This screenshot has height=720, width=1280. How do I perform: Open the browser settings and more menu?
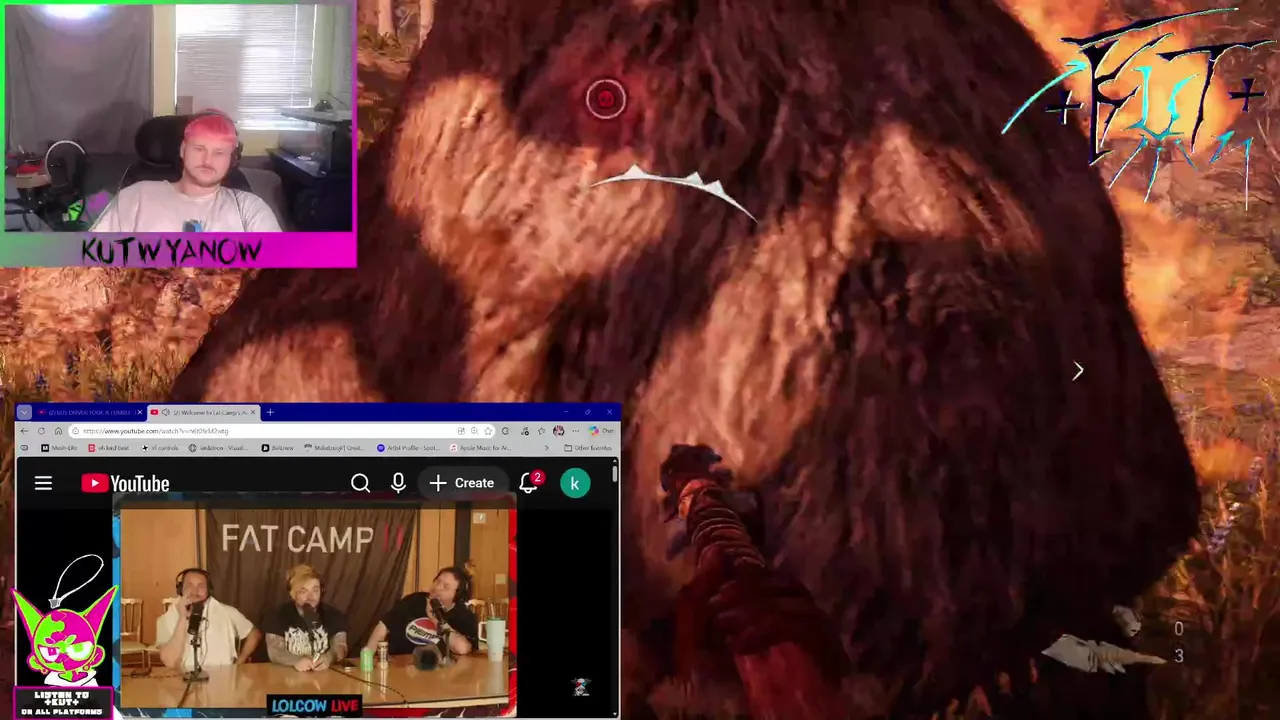click(x=575, y=431)
